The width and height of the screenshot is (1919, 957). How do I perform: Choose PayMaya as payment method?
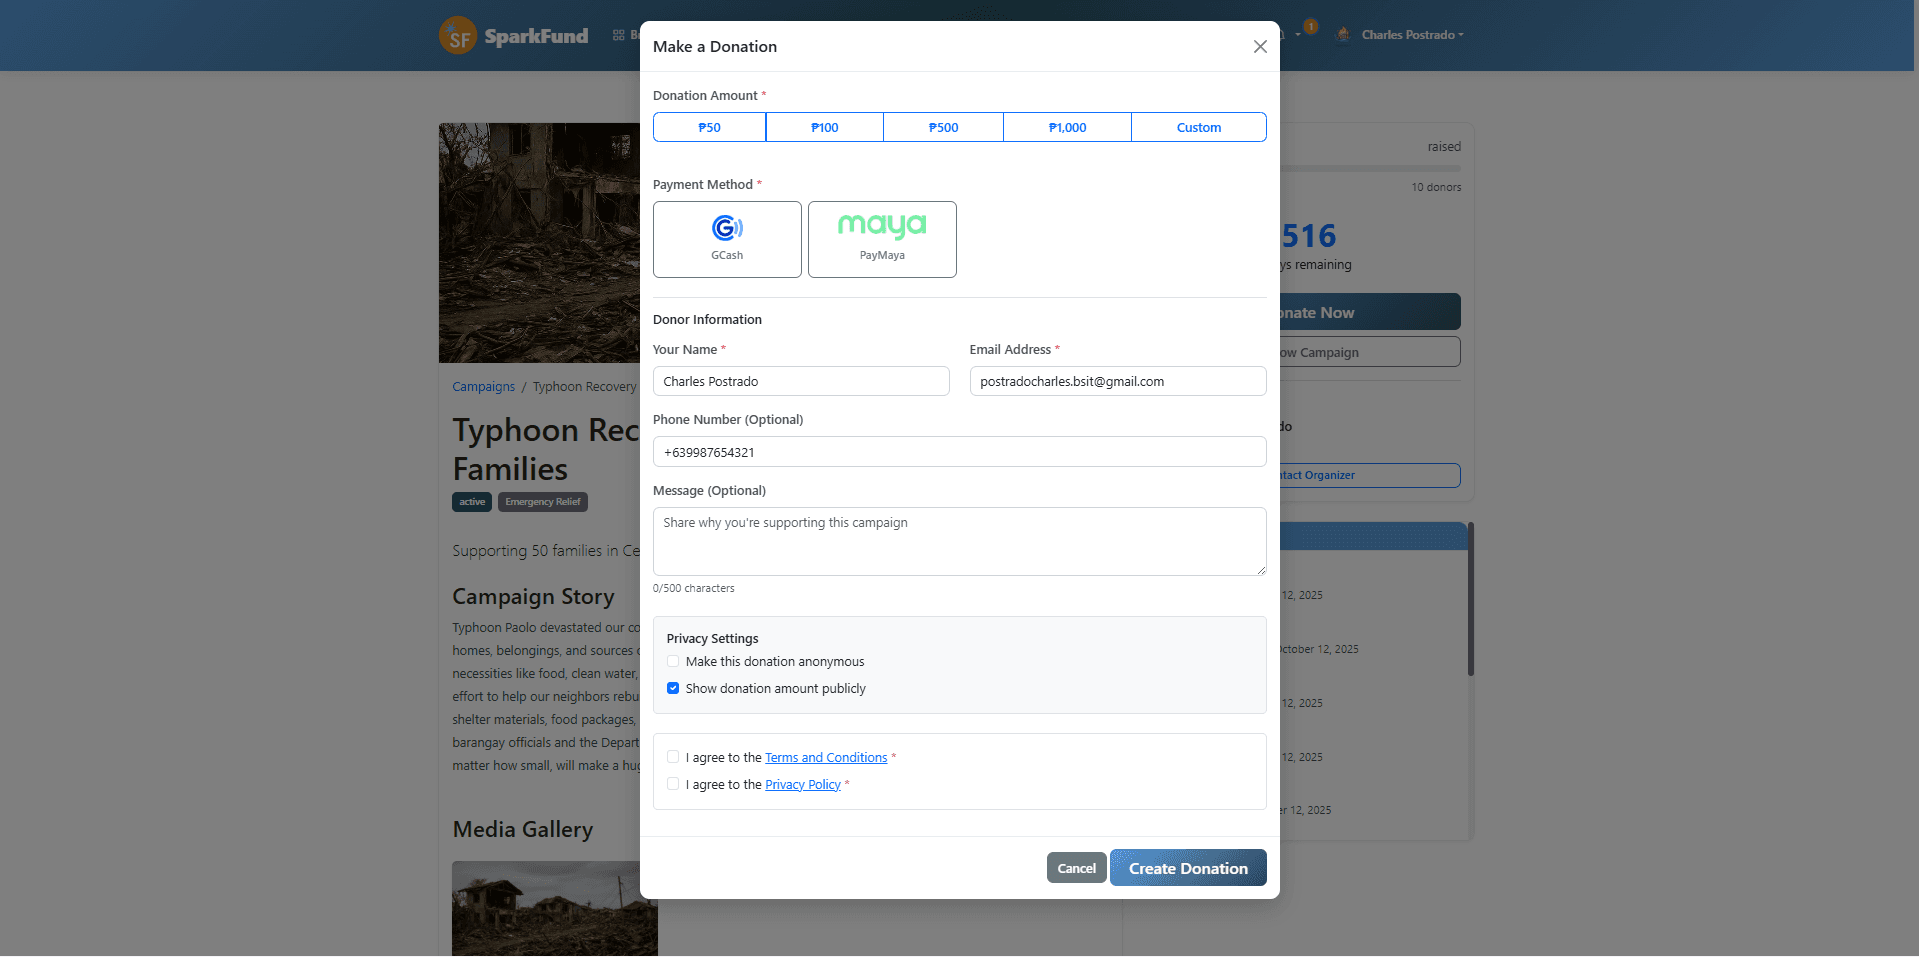pyautogui.click(x=882, y=239)
